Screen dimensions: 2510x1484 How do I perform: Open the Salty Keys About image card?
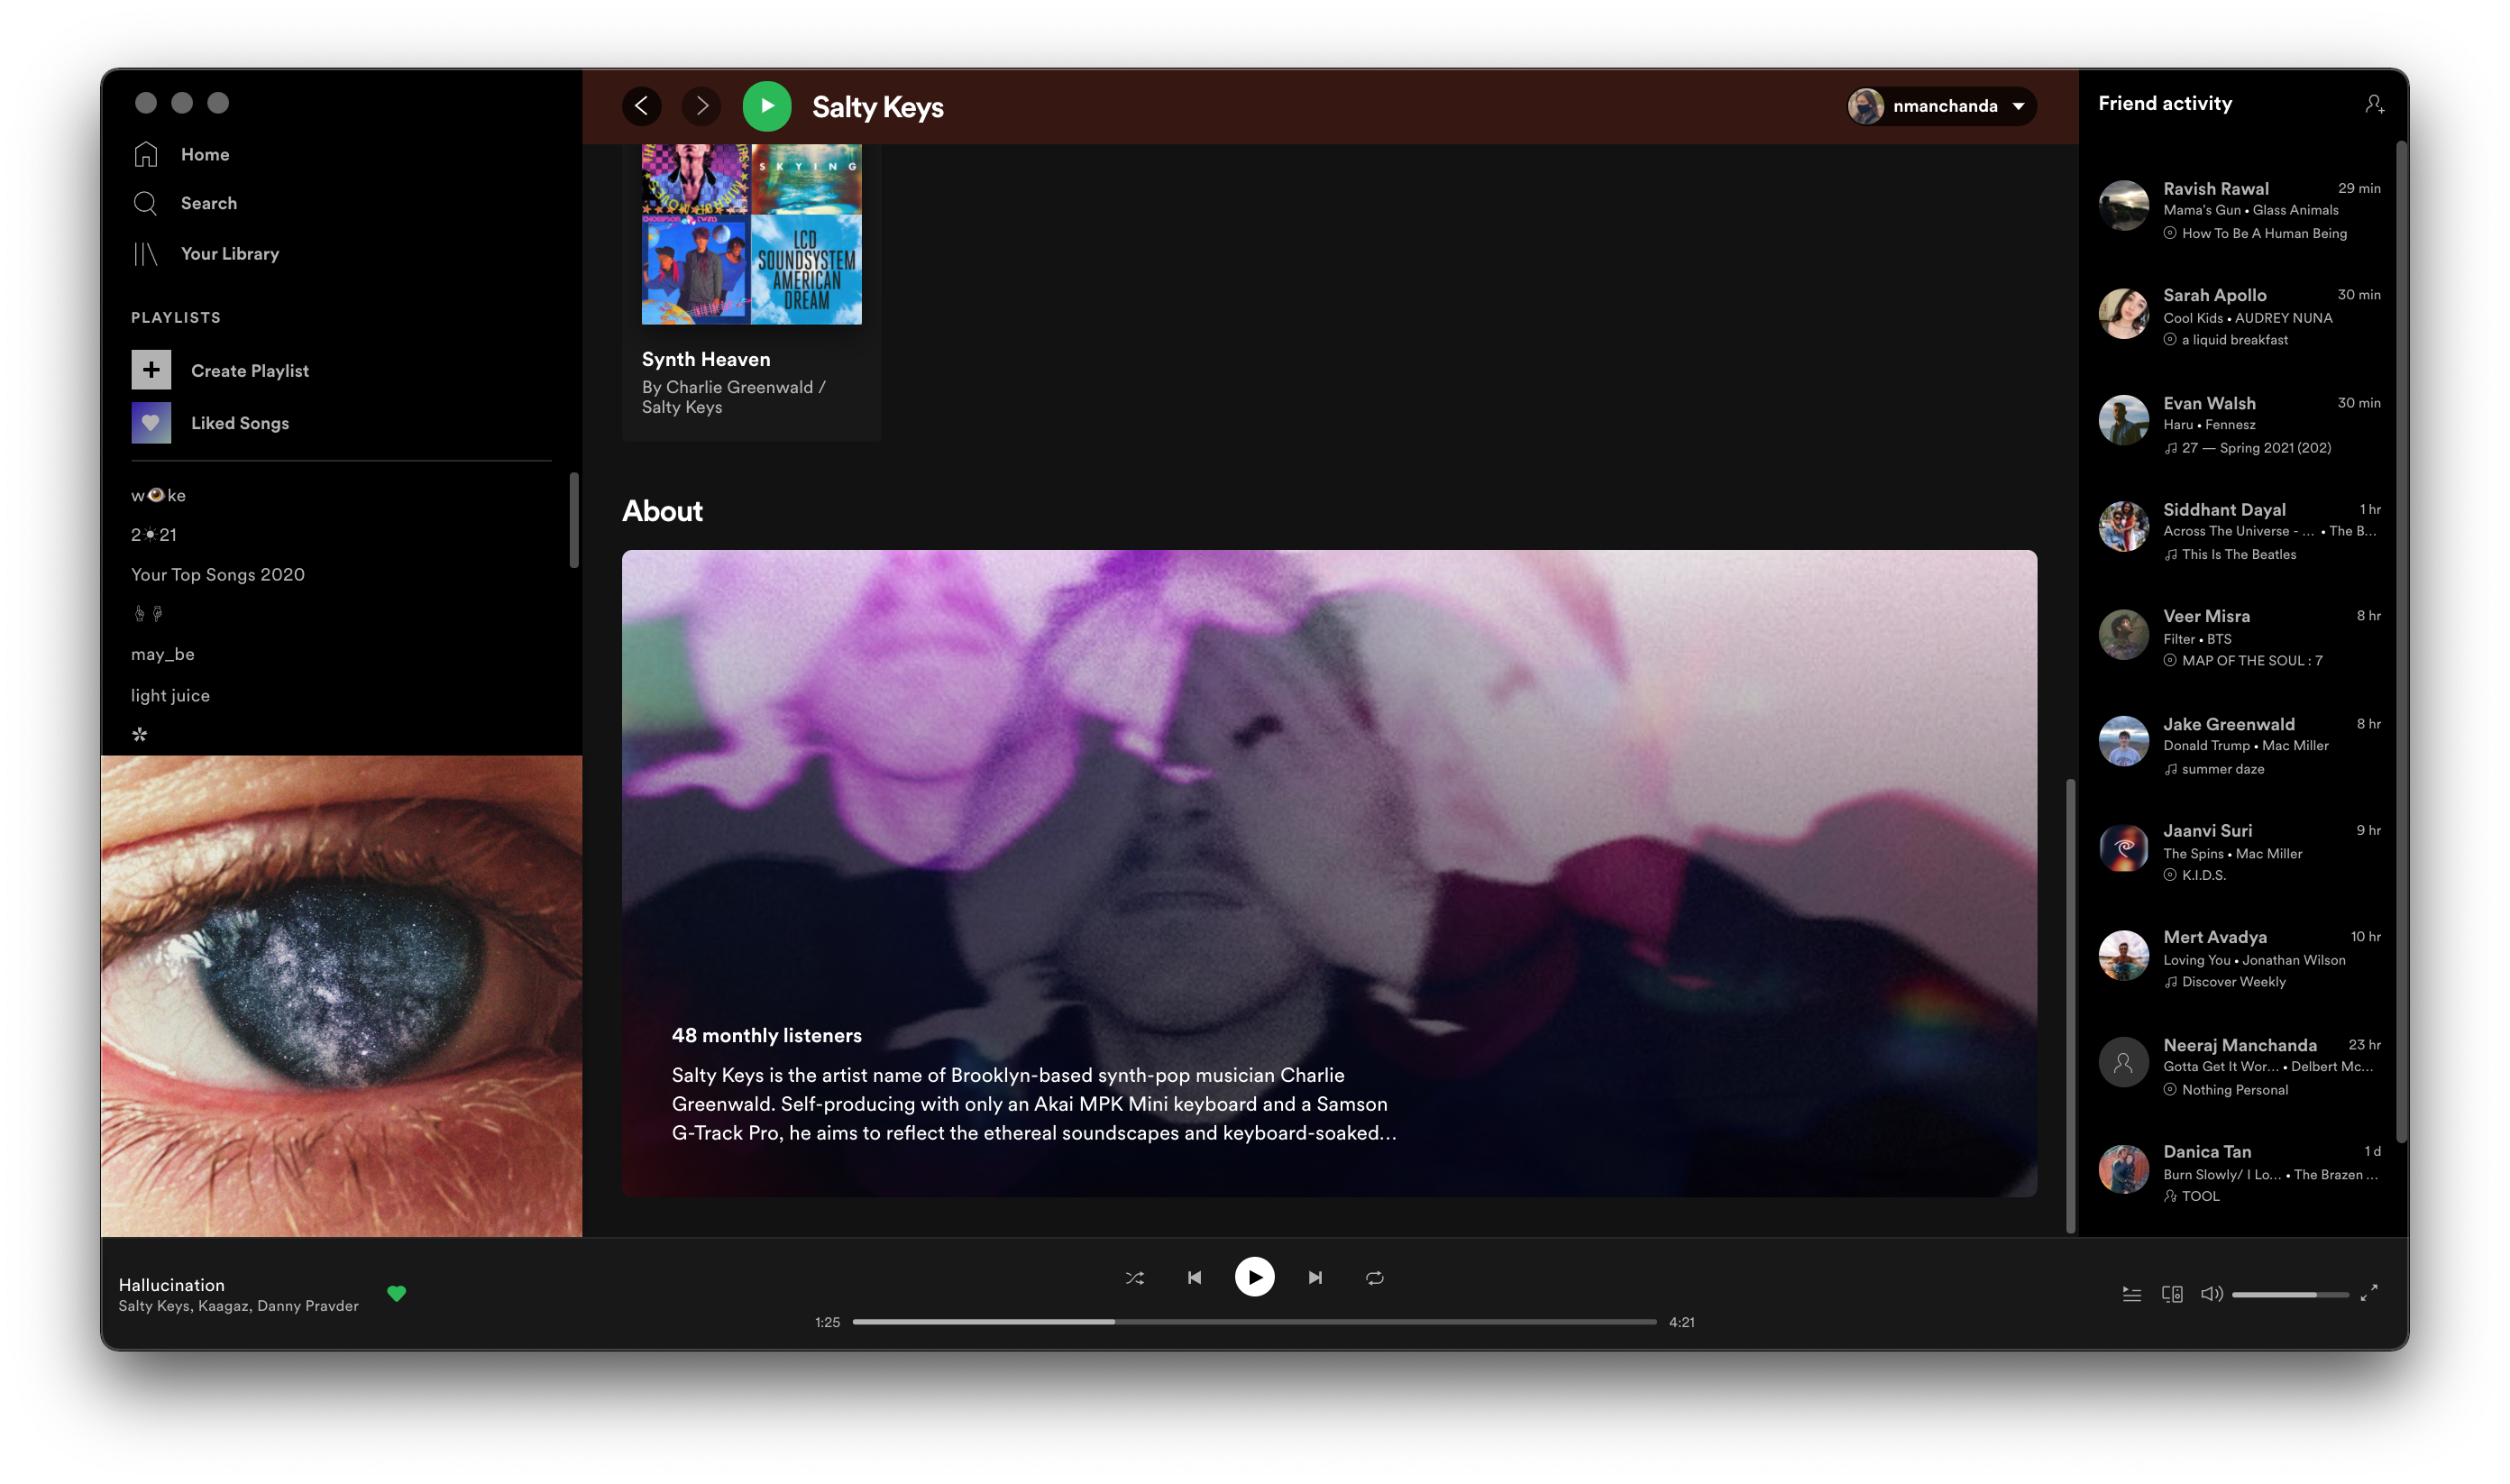tap(1329, 873)
